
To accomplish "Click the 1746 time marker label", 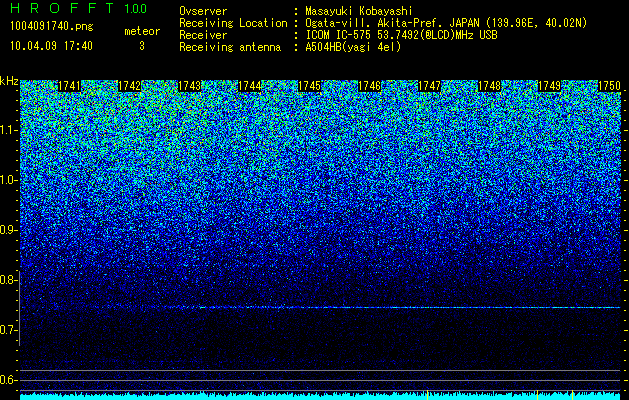I will (369, 86).
